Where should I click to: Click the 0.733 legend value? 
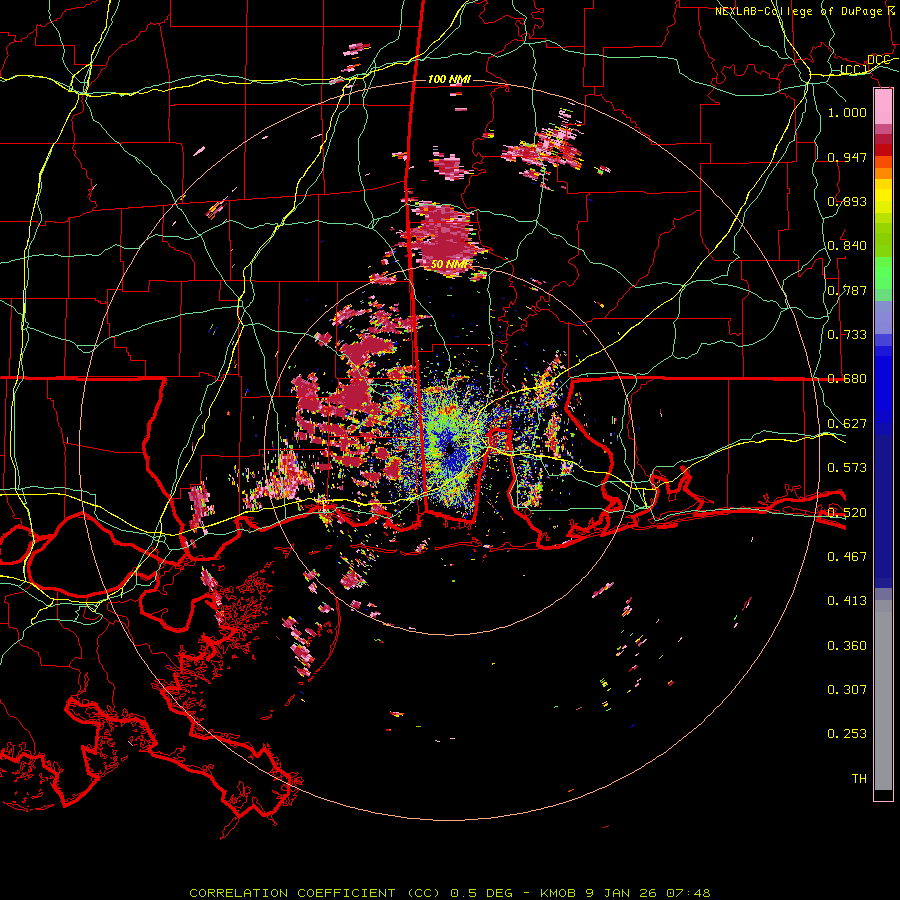click(x=847, y=334)
